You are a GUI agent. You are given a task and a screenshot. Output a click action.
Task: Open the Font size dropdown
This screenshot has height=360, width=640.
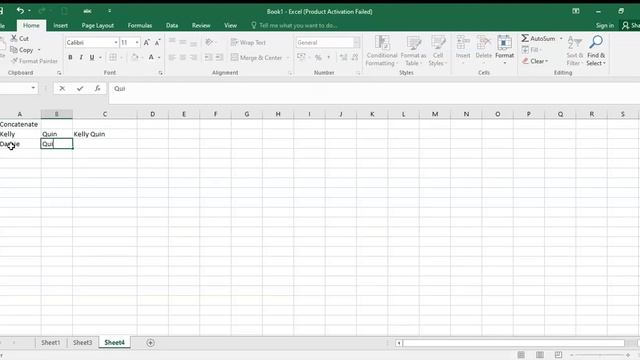[137, 42]
